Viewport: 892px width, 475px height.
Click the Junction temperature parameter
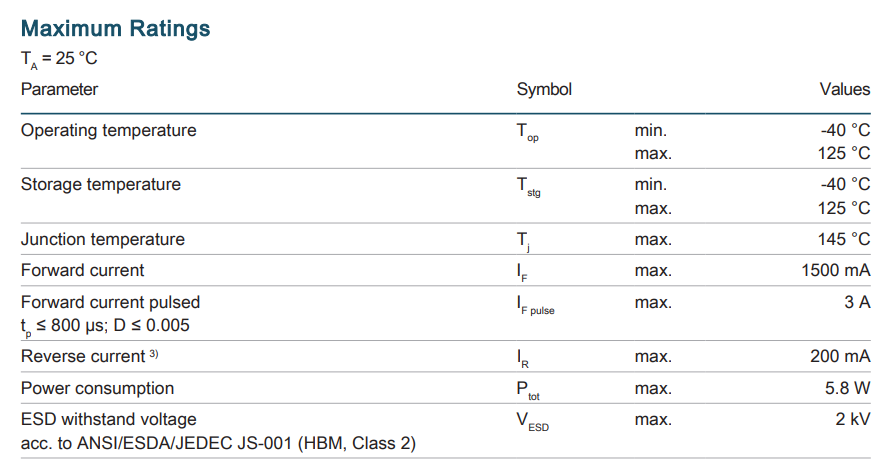[102, 239]
